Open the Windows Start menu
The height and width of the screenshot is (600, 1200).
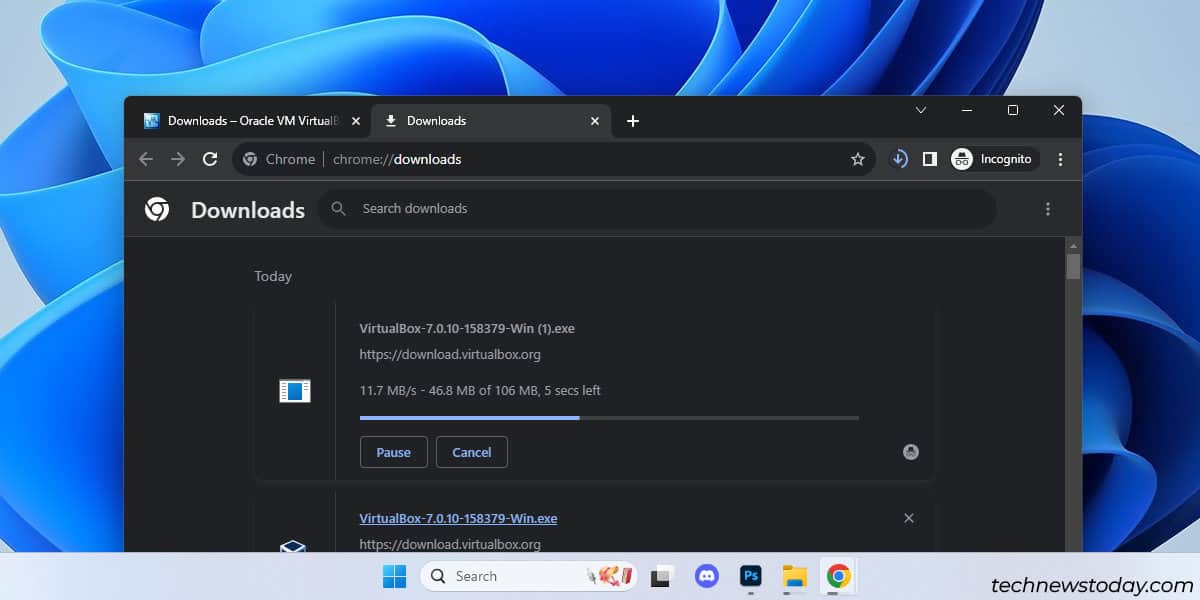coord(394,576)
